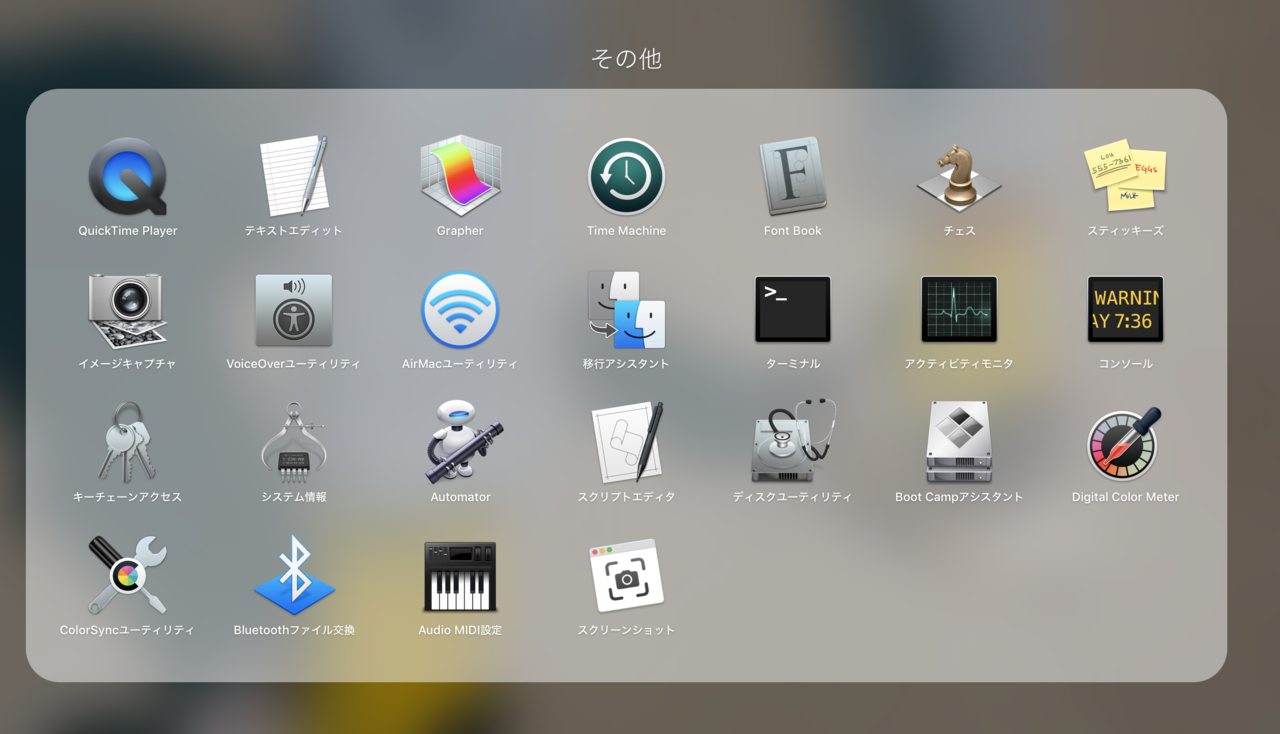The image size is (1280, 734).
Task: Click the "Font Book" label text
Action: click(793, 231)
